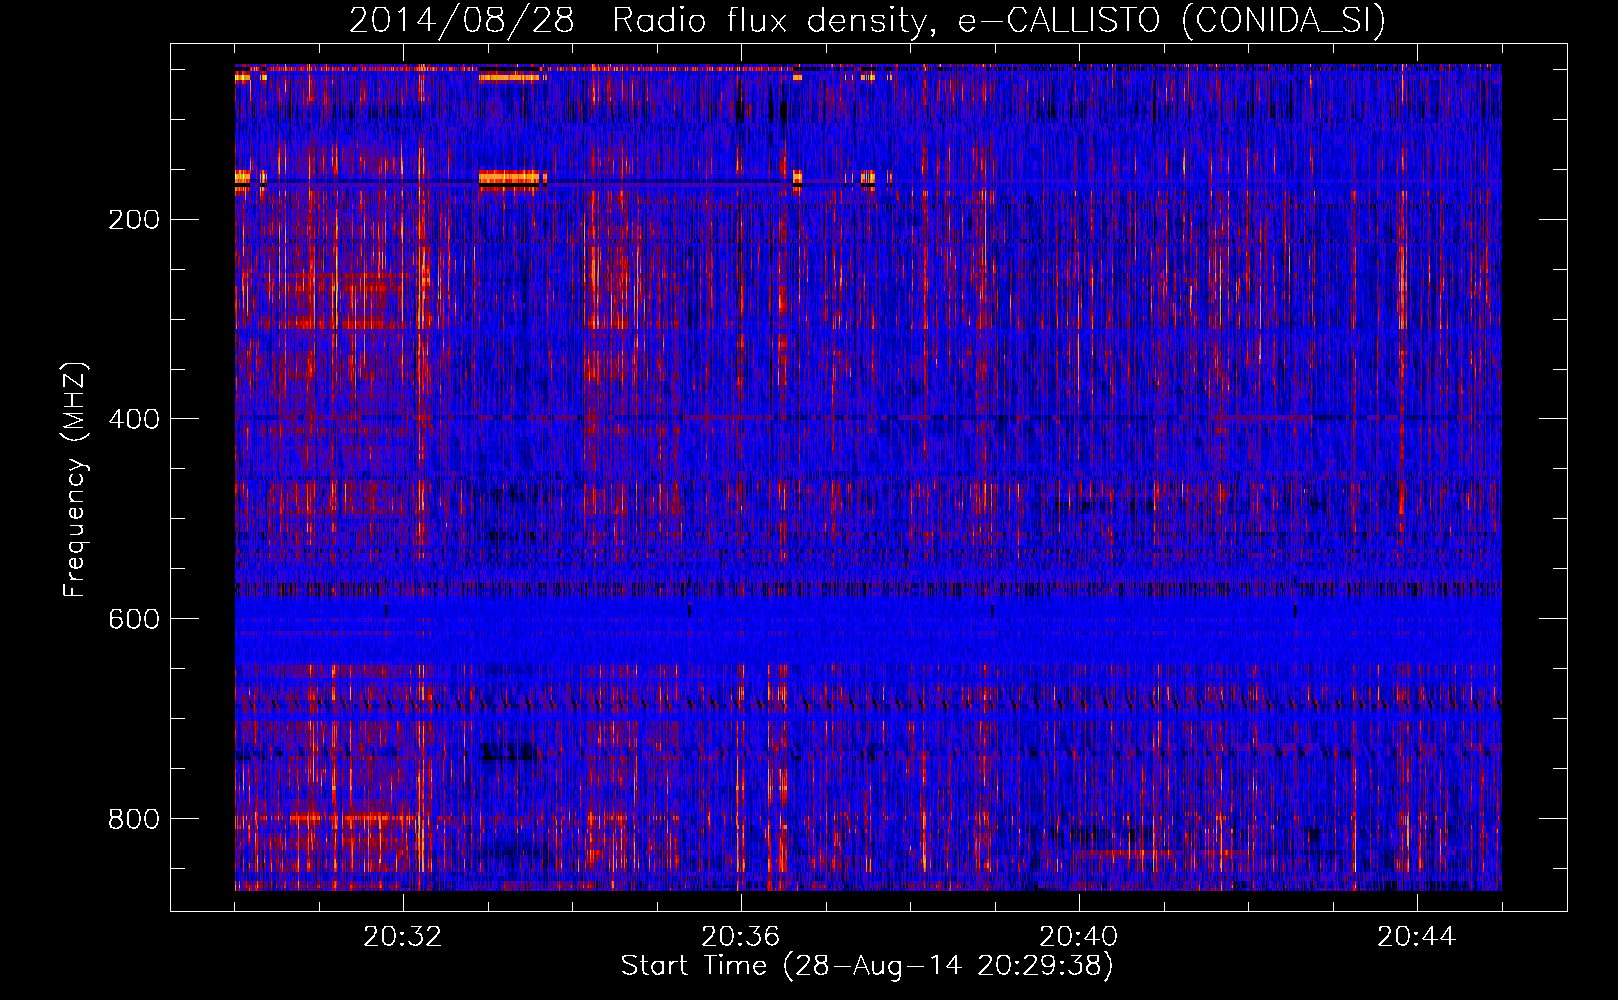Click the 20:32 time tick label
The width and height of the screenshot is (1618, 1000).
point(403,937)
